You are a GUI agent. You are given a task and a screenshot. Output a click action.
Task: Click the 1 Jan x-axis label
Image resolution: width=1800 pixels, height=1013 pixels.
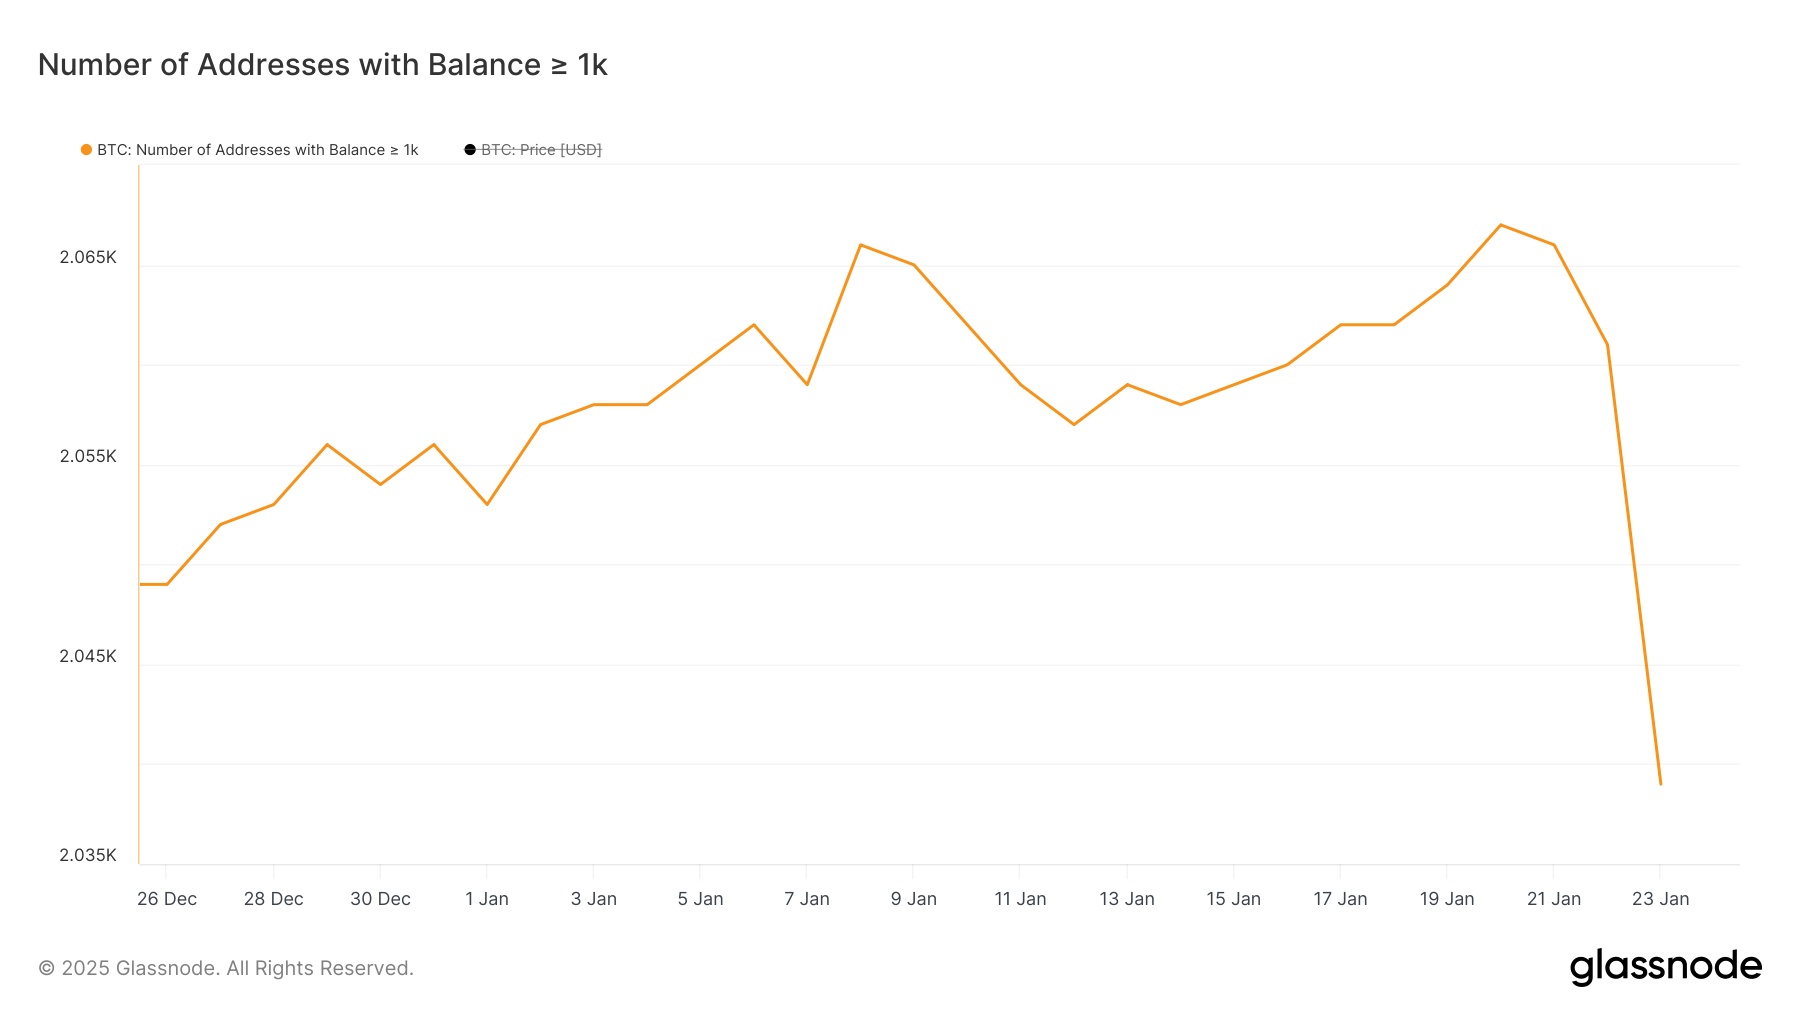(x=487, y=899)
